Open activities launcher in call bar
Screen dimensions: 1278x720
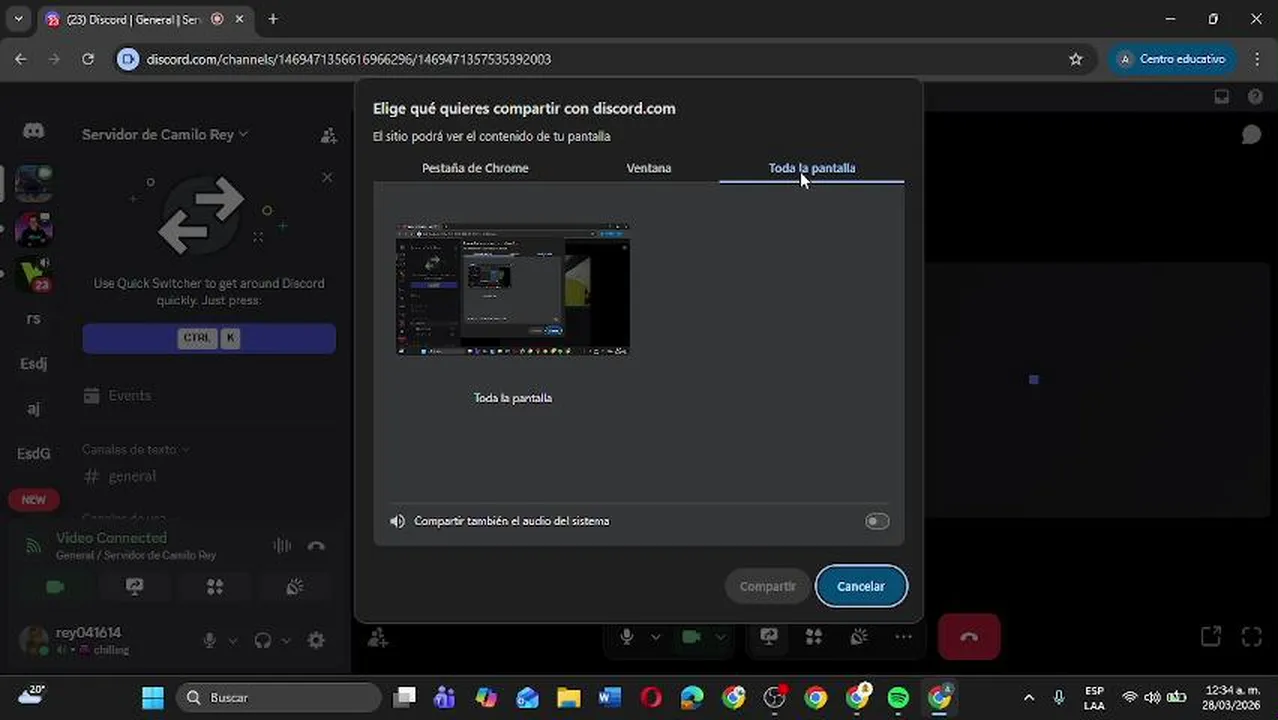coord(814,637)
